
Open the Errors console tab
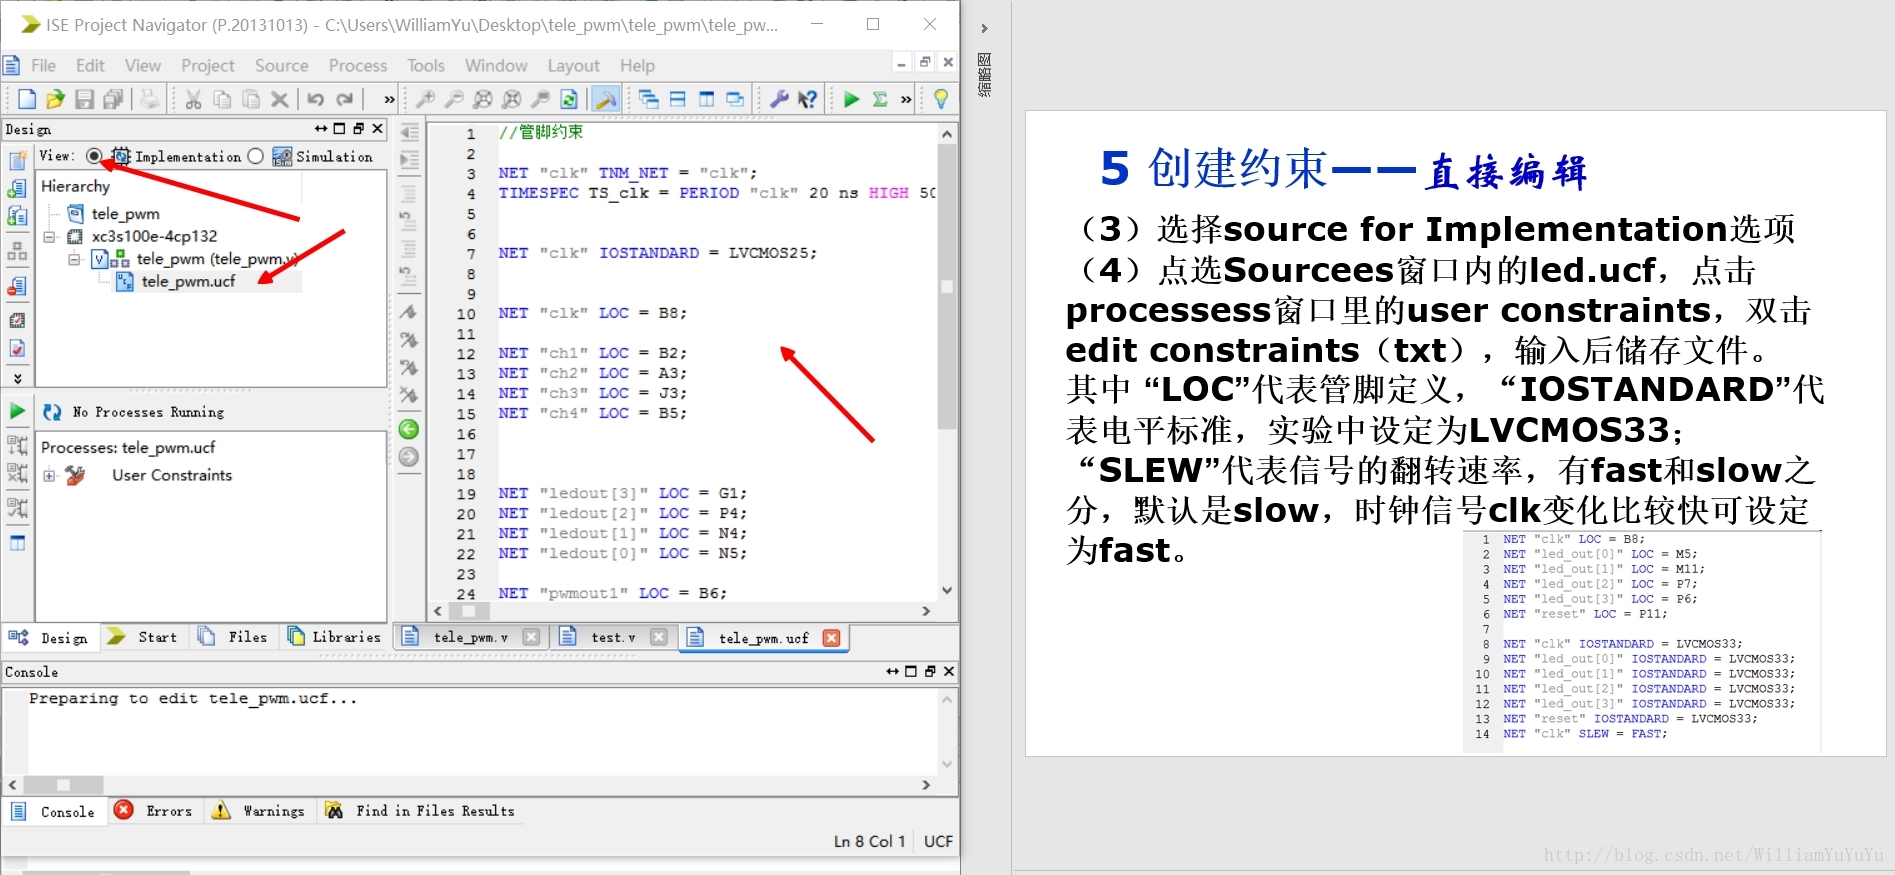pos(154,811)
